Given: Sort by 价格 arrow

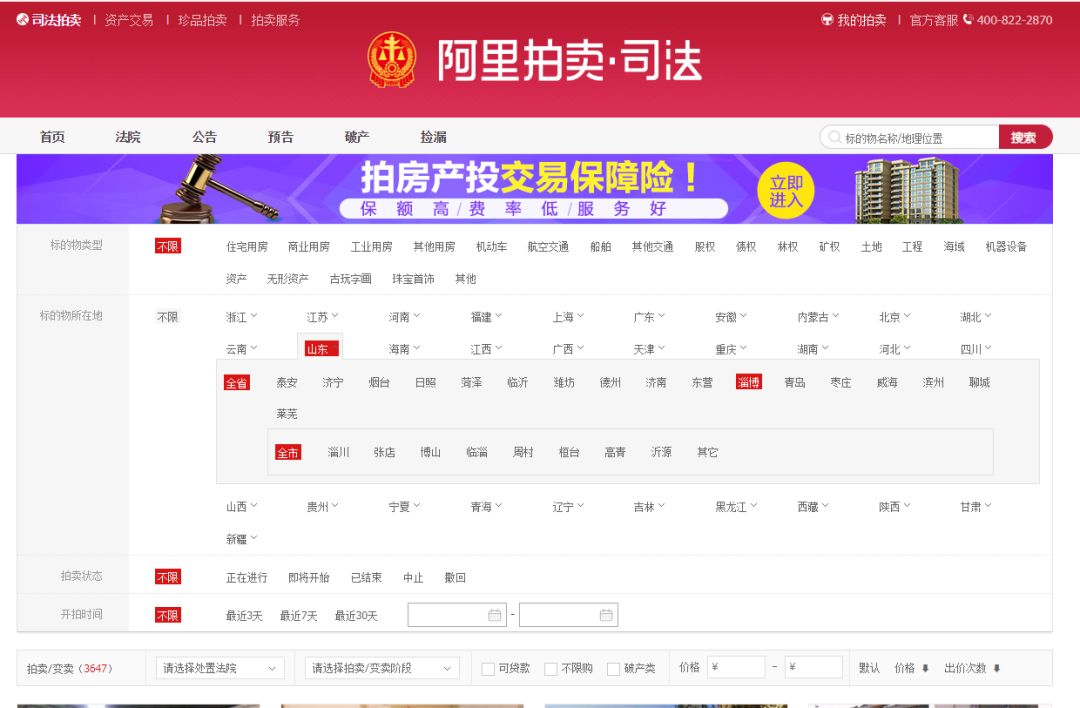Looking at the screenshot, I should click(x=925, y=668).
